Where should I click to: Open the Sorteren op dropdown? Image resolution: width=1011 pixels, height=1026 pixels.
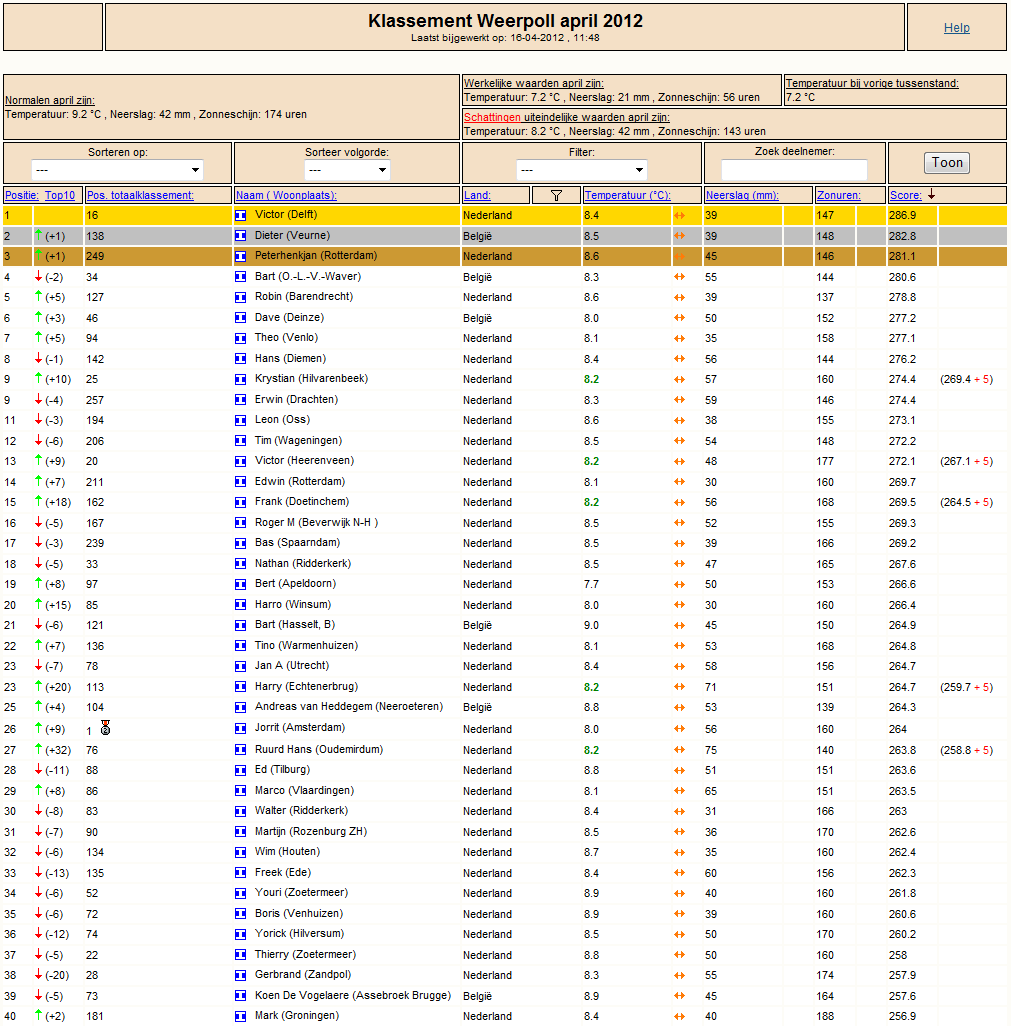117,170
